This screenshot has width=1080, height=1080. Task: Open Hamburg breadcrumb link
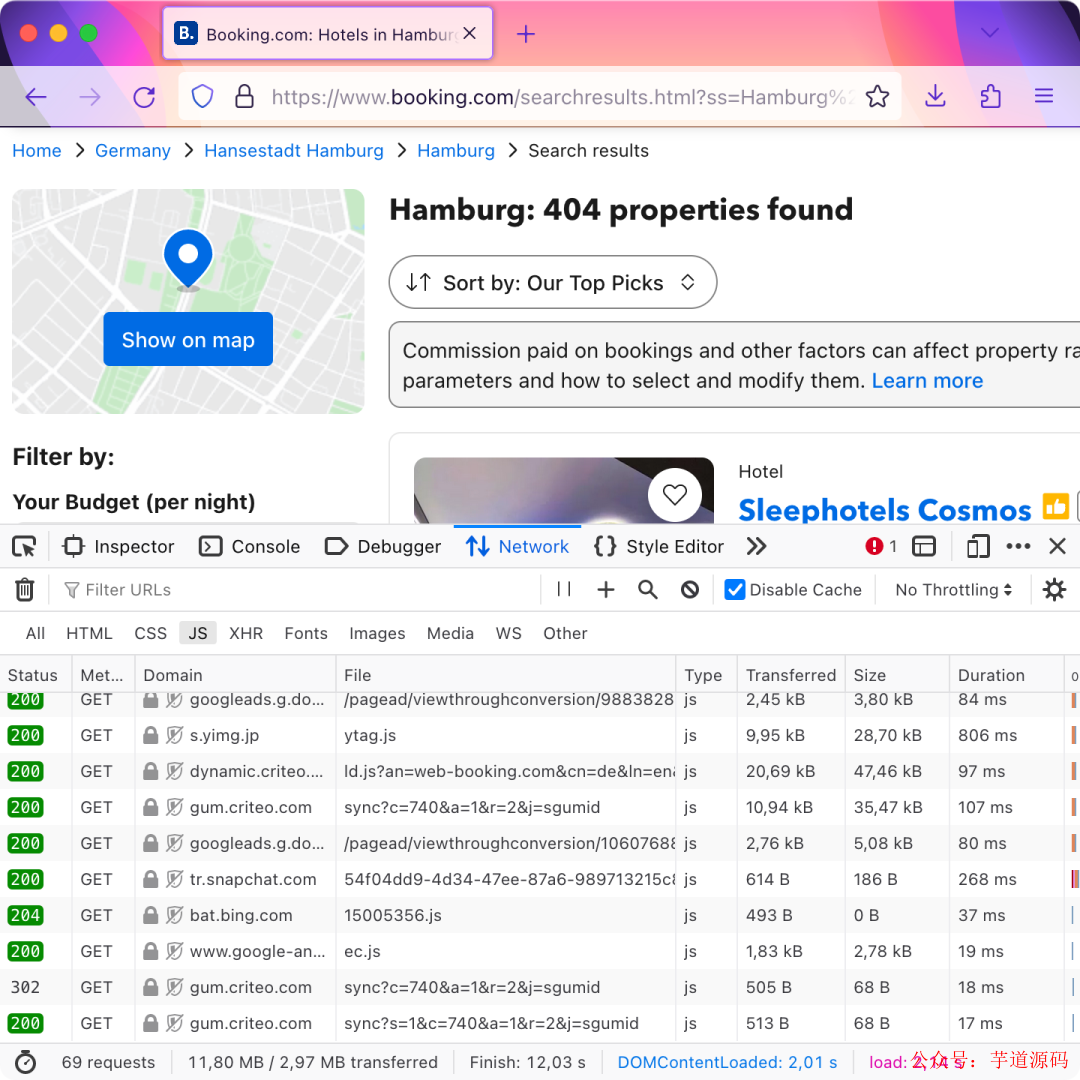point(456,151)
